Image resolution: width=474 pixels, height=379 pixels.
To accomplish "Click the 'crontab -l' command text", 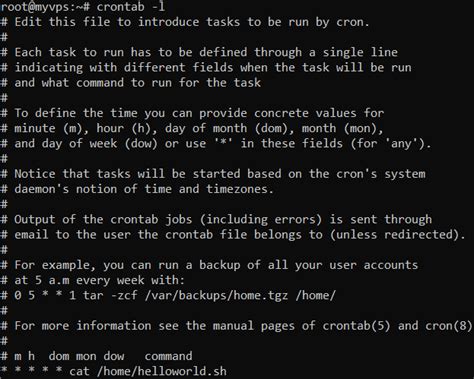I will pyautogui.click(x=130, y=7).
